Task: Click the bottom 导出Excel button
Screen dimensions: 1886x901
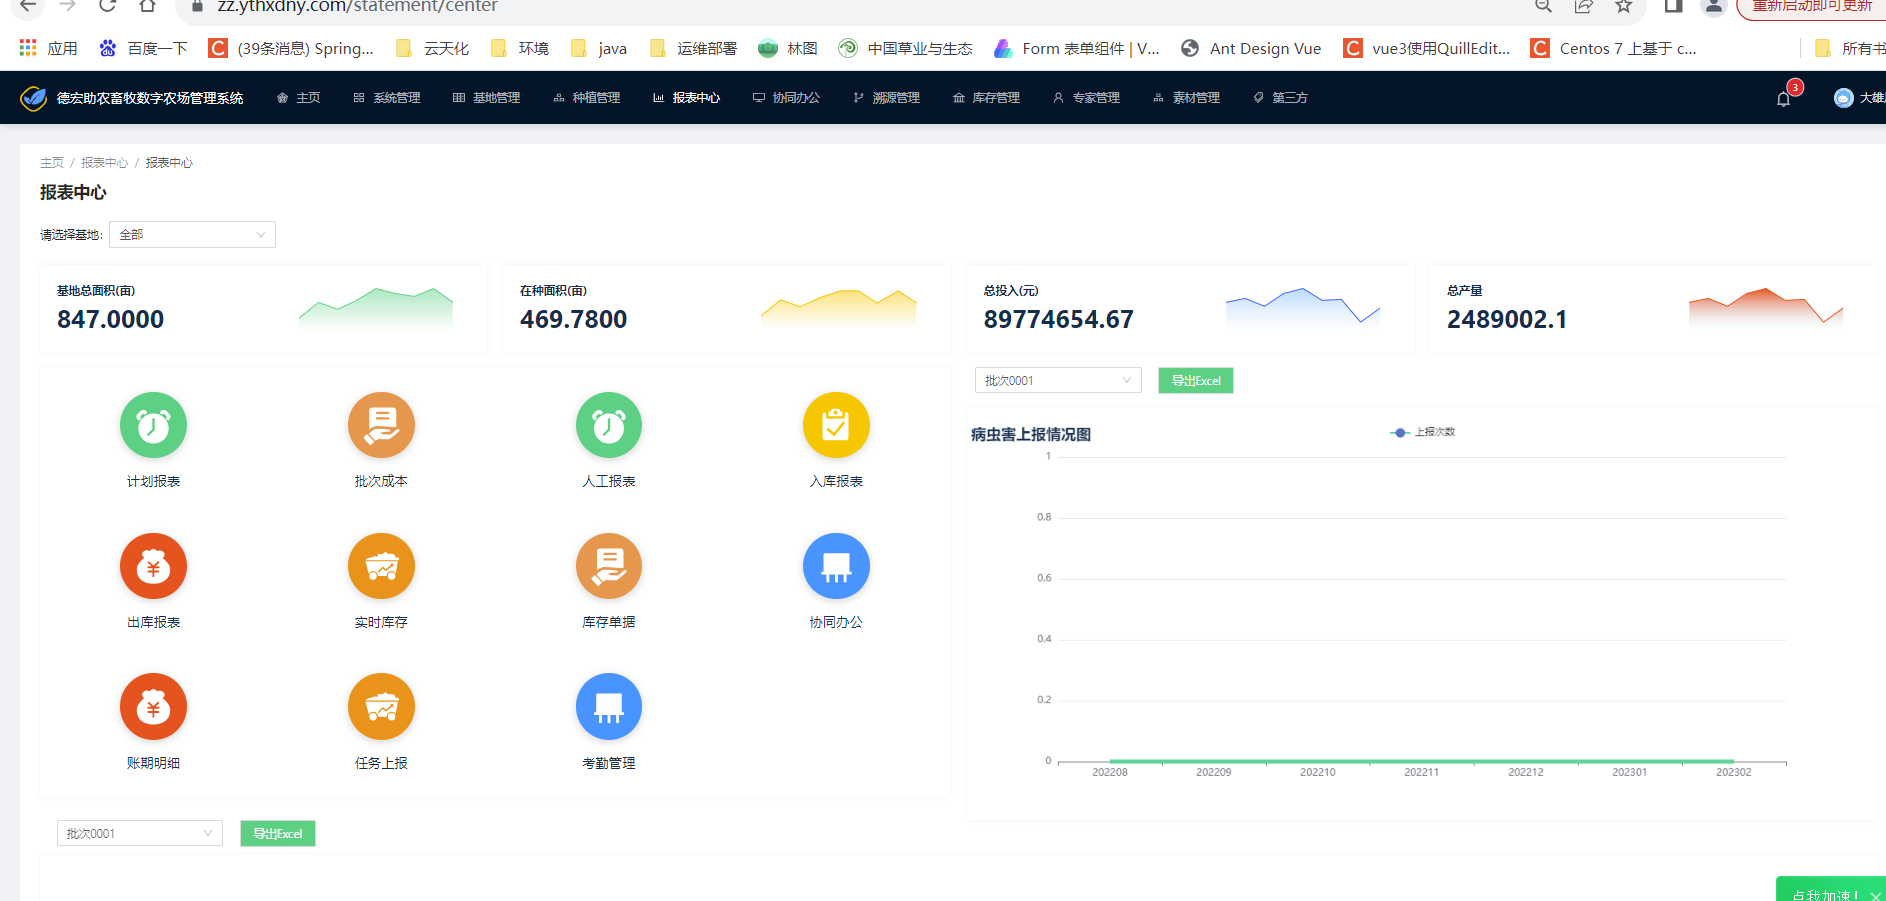Action: click(x=278, y=833)
